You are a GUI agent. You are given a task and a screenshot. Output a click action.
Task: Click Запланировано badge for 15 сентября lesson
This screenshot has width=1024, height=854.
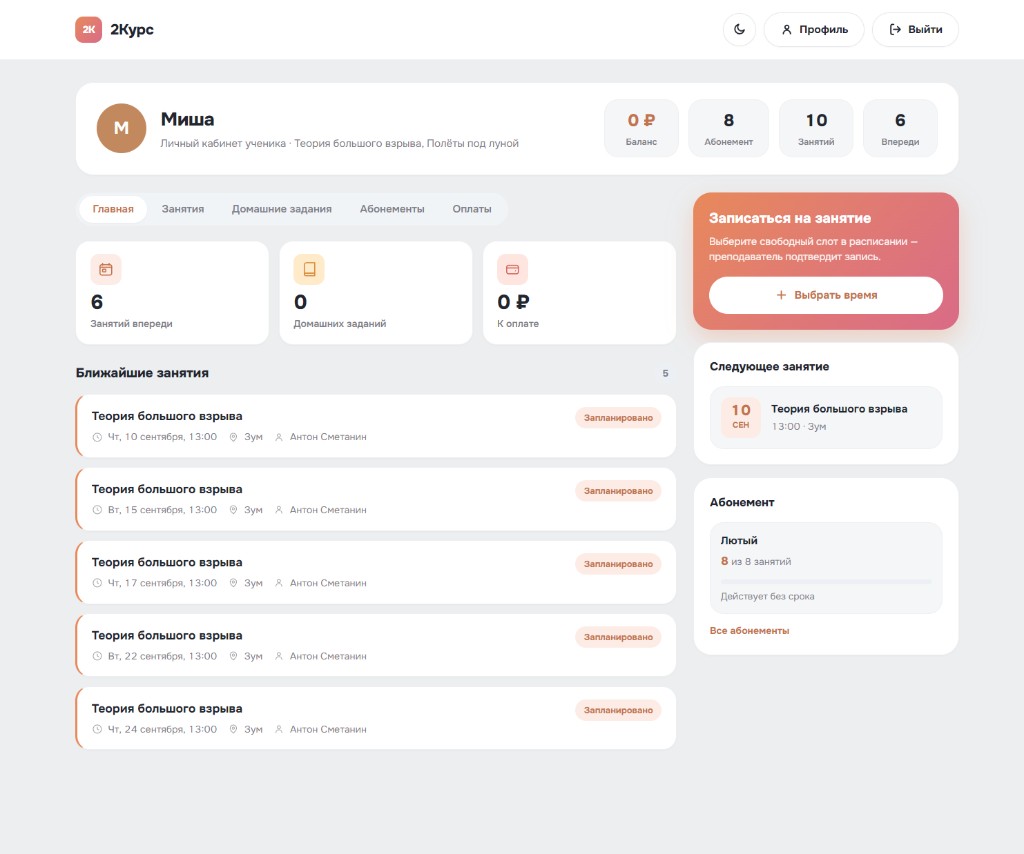[x=618, y=491]
